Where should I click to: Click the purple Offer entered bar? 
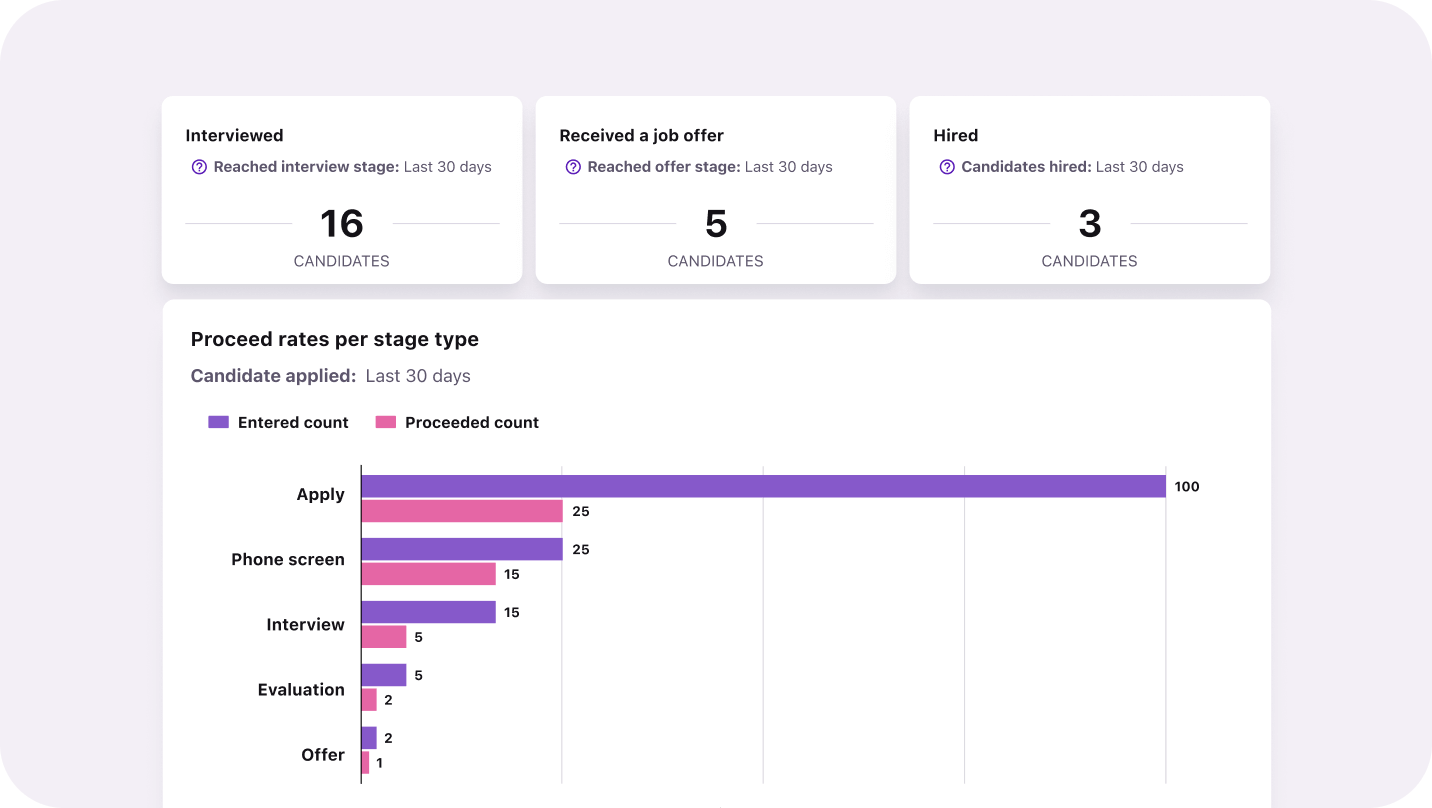369,738
